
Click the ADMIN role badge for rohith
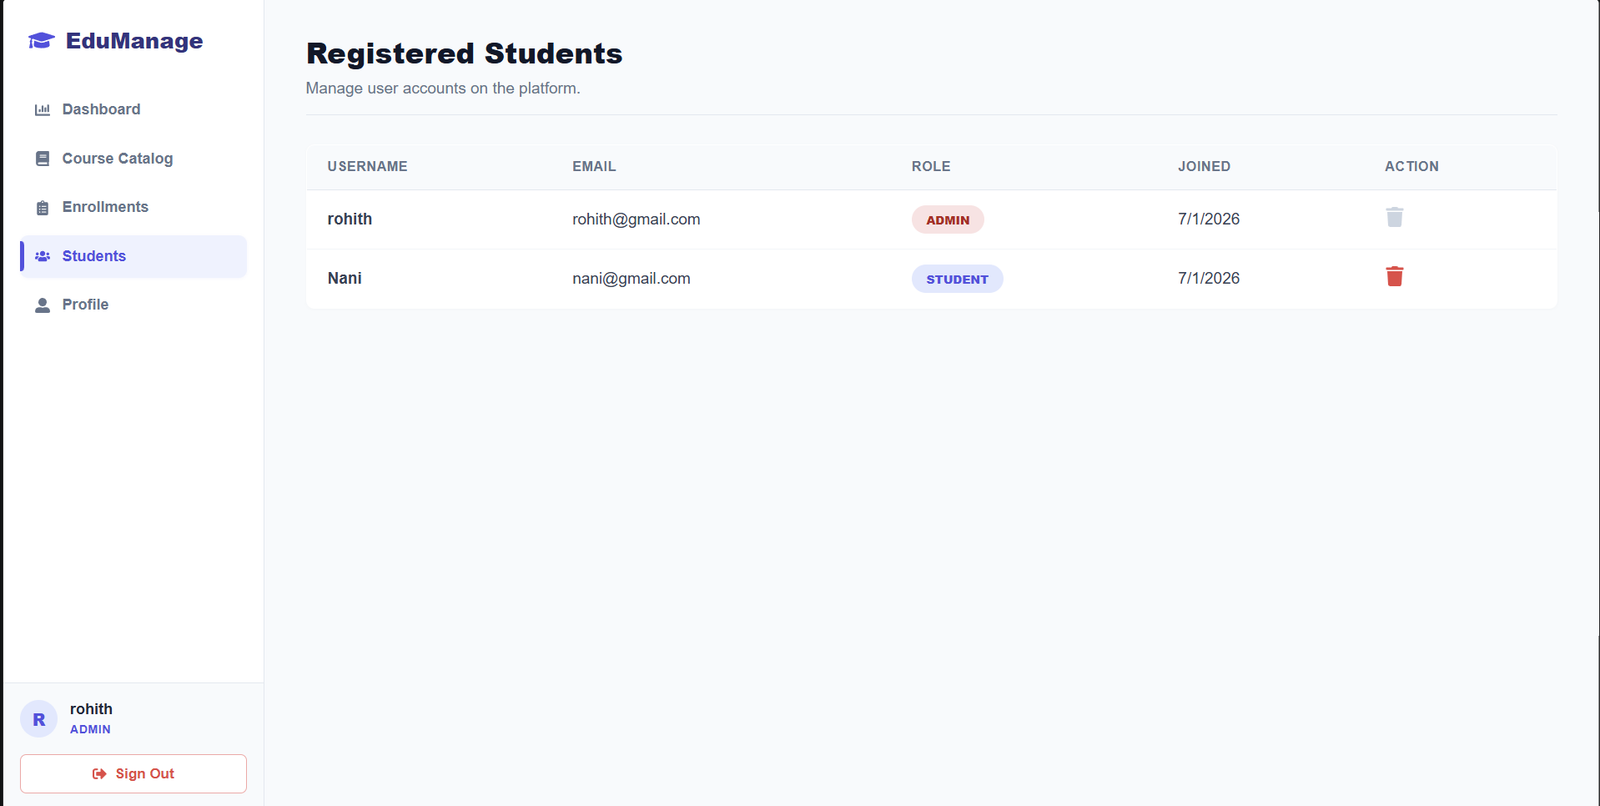tap(947, 220)
